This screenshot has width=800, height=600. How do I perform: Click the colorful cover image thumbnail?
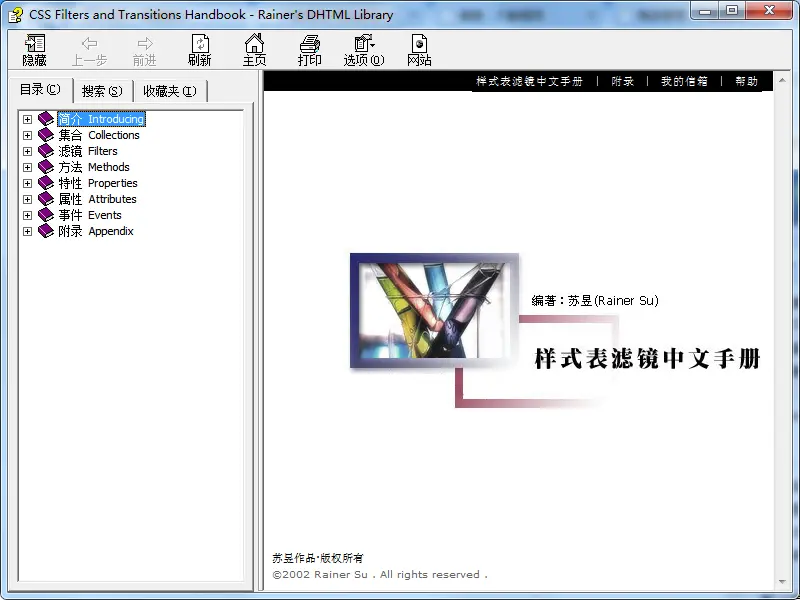(x=434, y=311)
